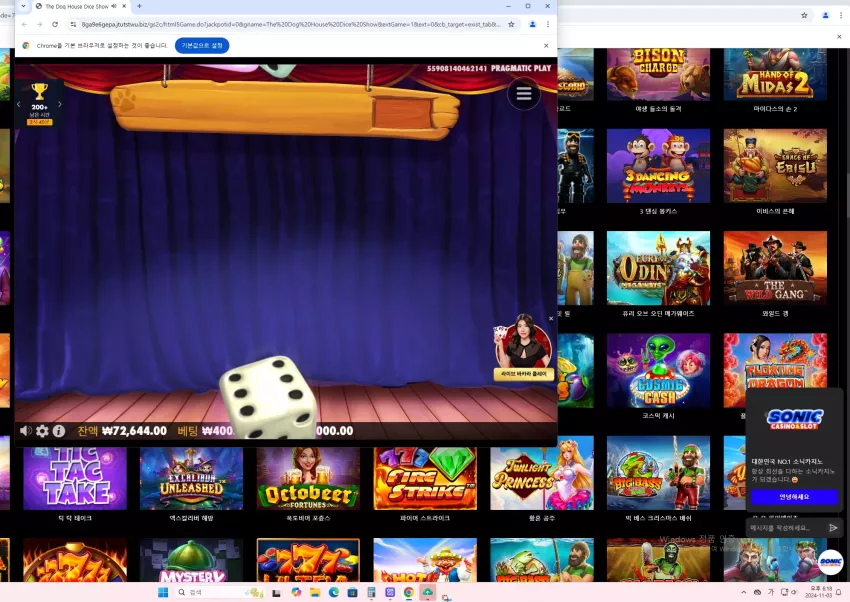This screenshot has width=850, height=602.
Task: Open Microsoft Store from taskbar
Action: click(352, 592)
